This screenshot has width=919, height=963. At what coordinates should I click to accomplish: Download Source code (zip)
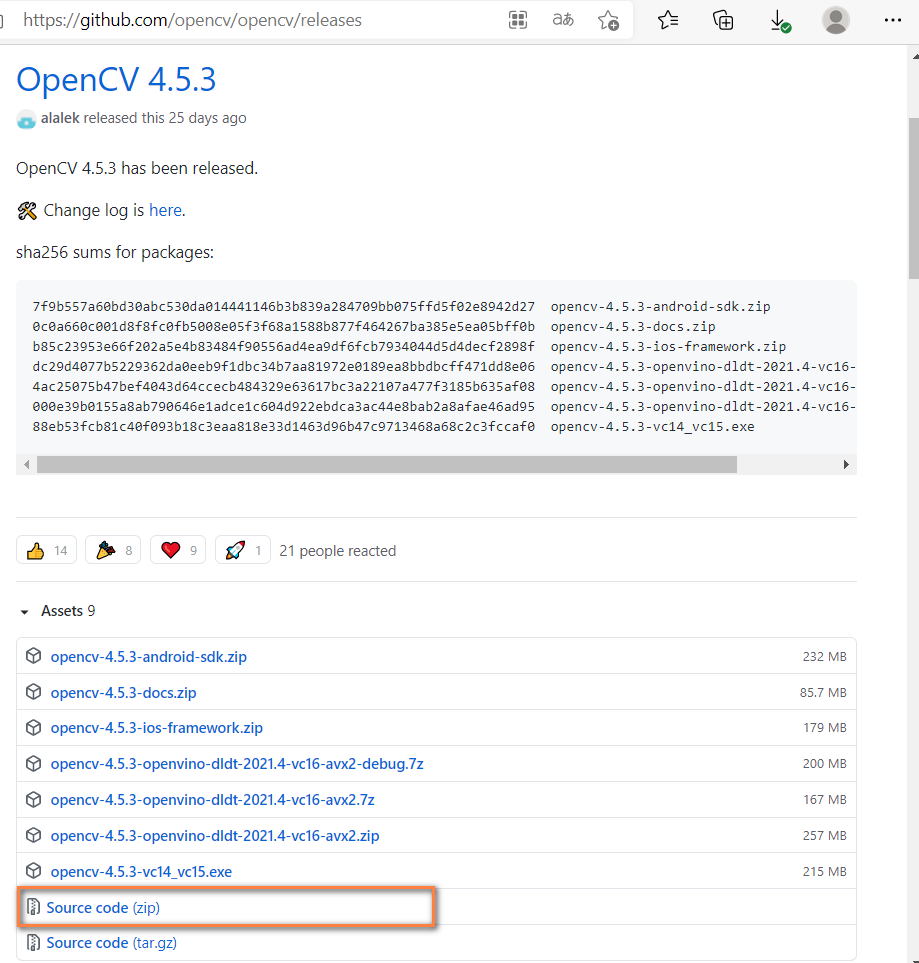[x=103, y=908]
